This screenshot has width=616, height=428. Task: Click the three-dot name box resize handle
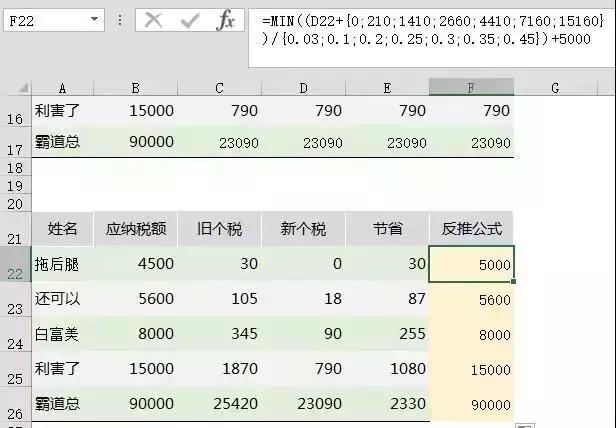(120, 20)
